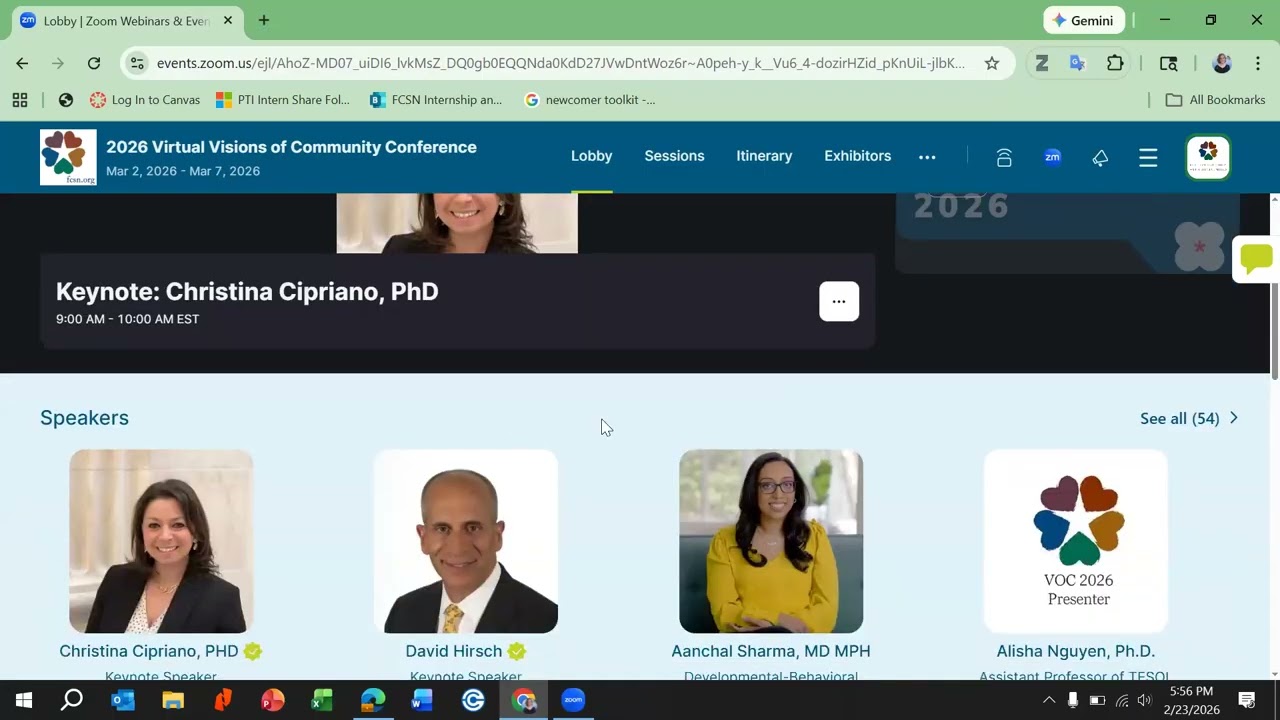1280x720 pixels.
Task: Open the three-dot options on Keynote card
Action: click(x=839, y=301)
